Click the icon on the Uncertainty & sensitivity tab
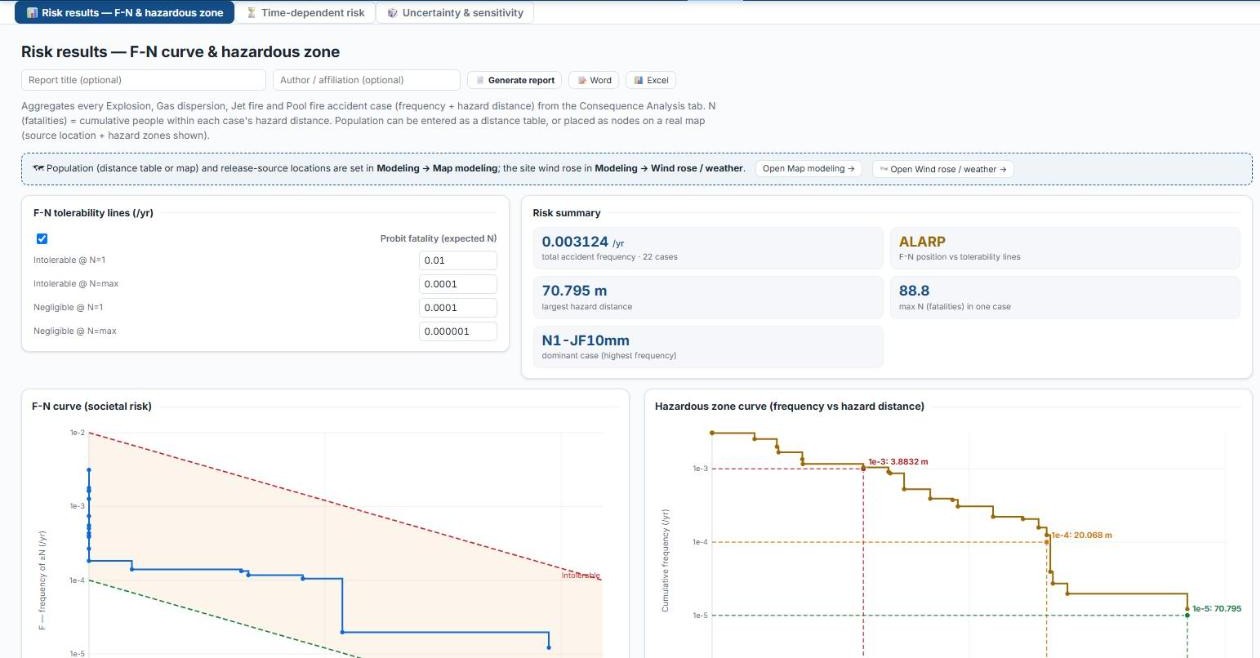 (x=392, y=13)
